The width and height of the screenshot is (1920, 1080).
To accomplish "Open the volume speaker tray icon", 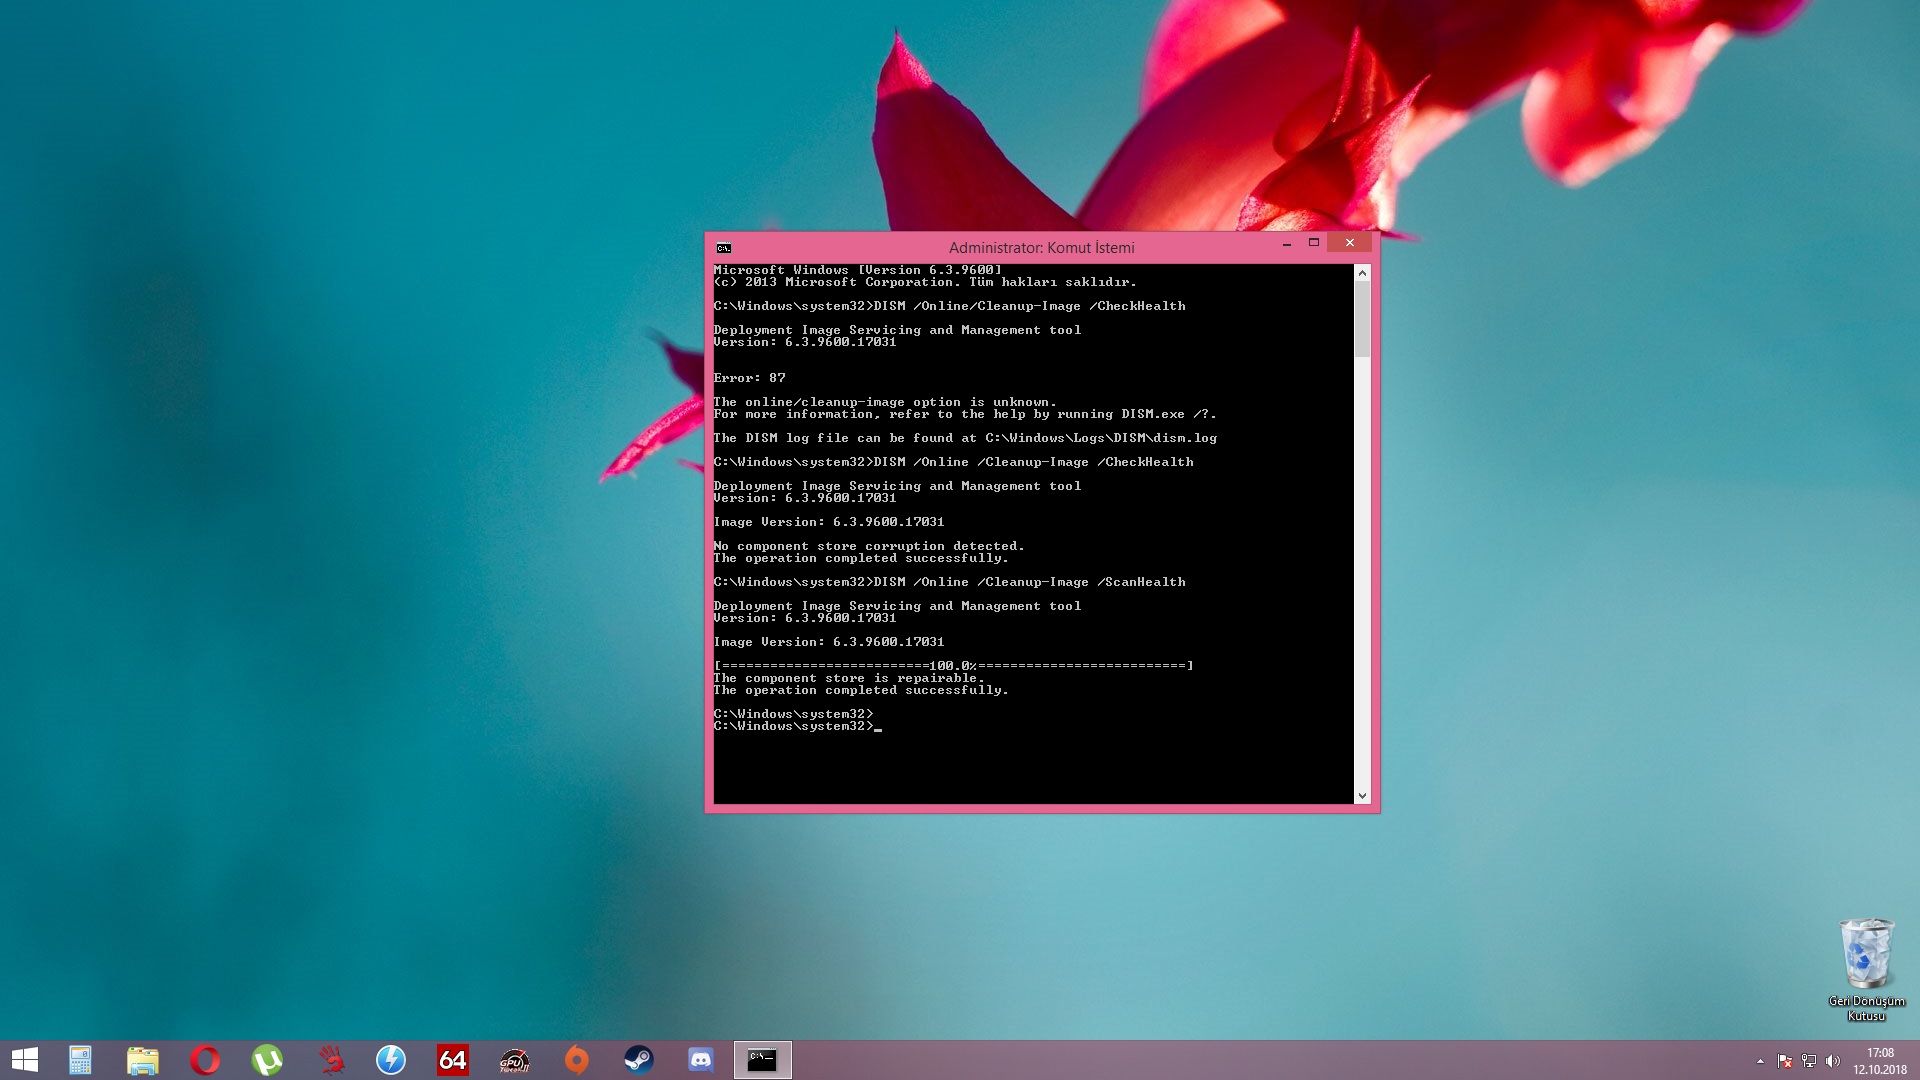I will [1832, 1061].
